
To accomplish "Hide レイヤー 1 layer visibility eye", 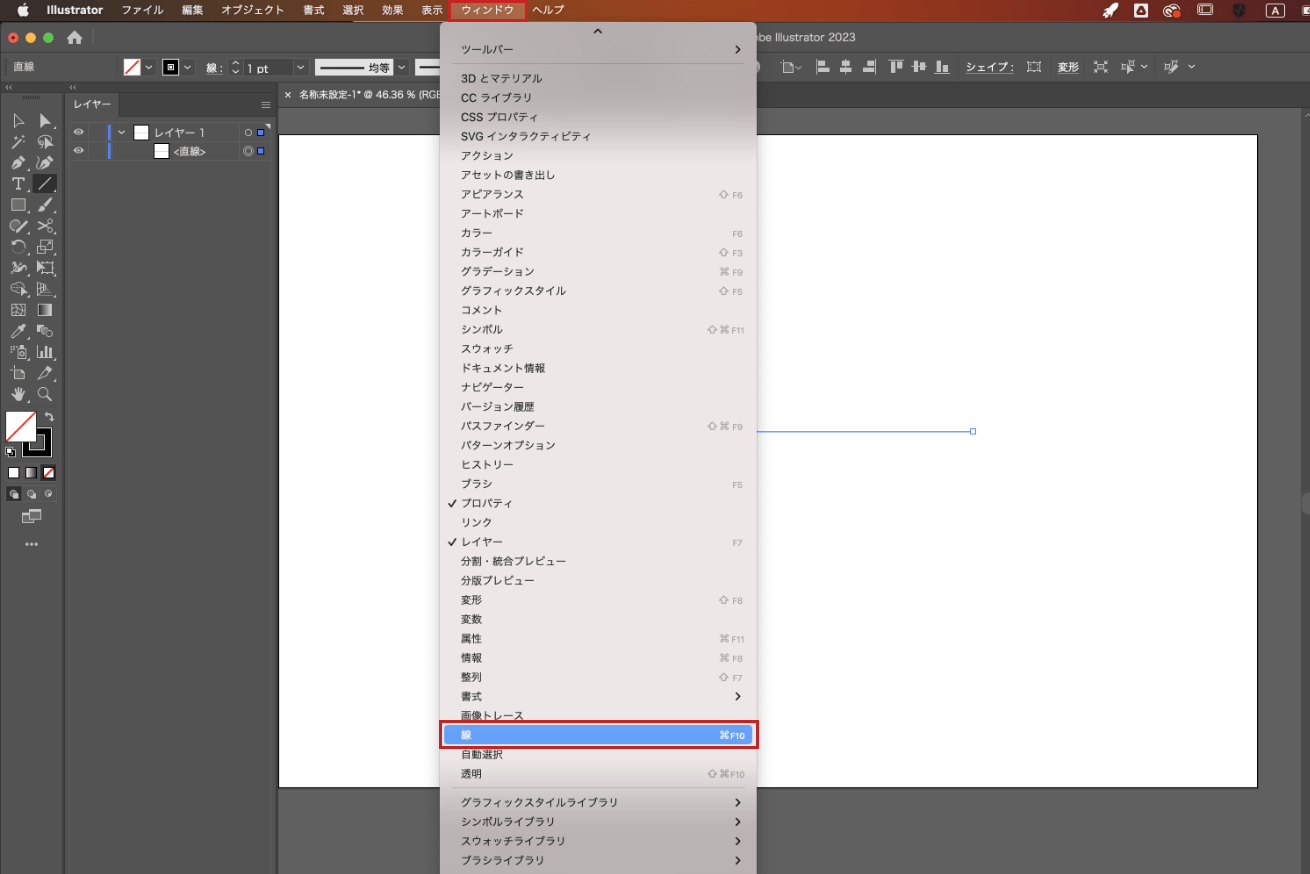I will pyautogui.click(x=78, y=132).
